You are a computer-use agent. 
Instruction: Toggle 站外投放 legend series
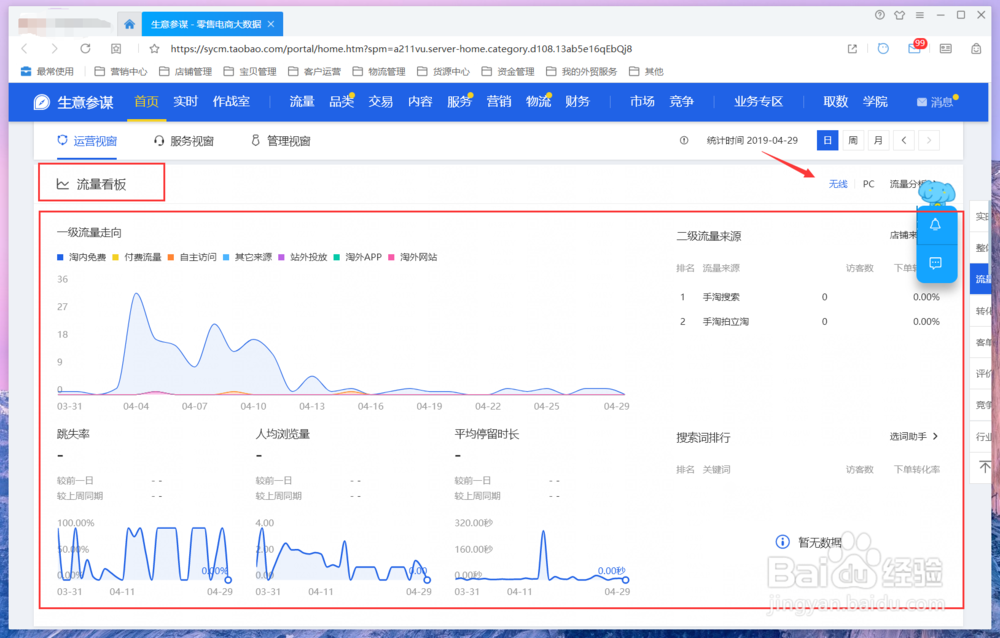pos(302,257)
